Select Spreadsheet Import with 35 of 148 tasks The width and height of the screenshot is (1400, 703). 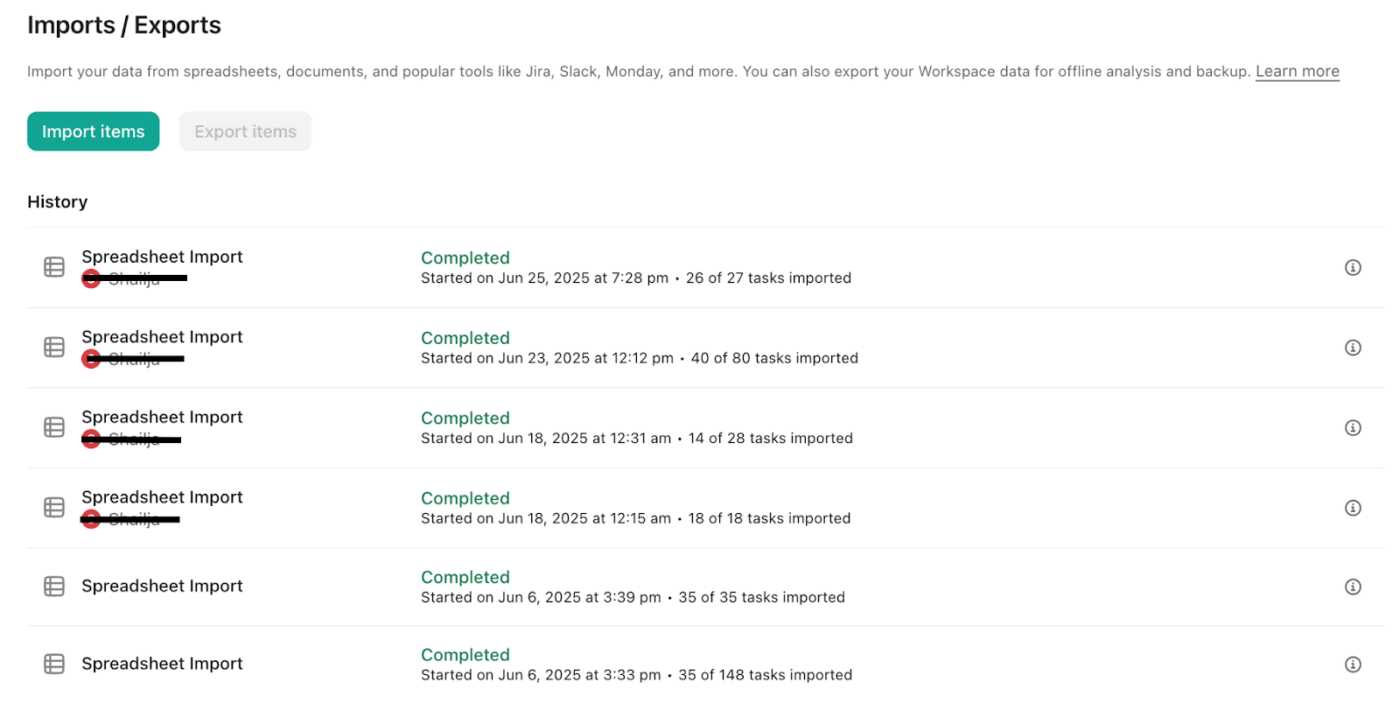click(x=162, y=664)
